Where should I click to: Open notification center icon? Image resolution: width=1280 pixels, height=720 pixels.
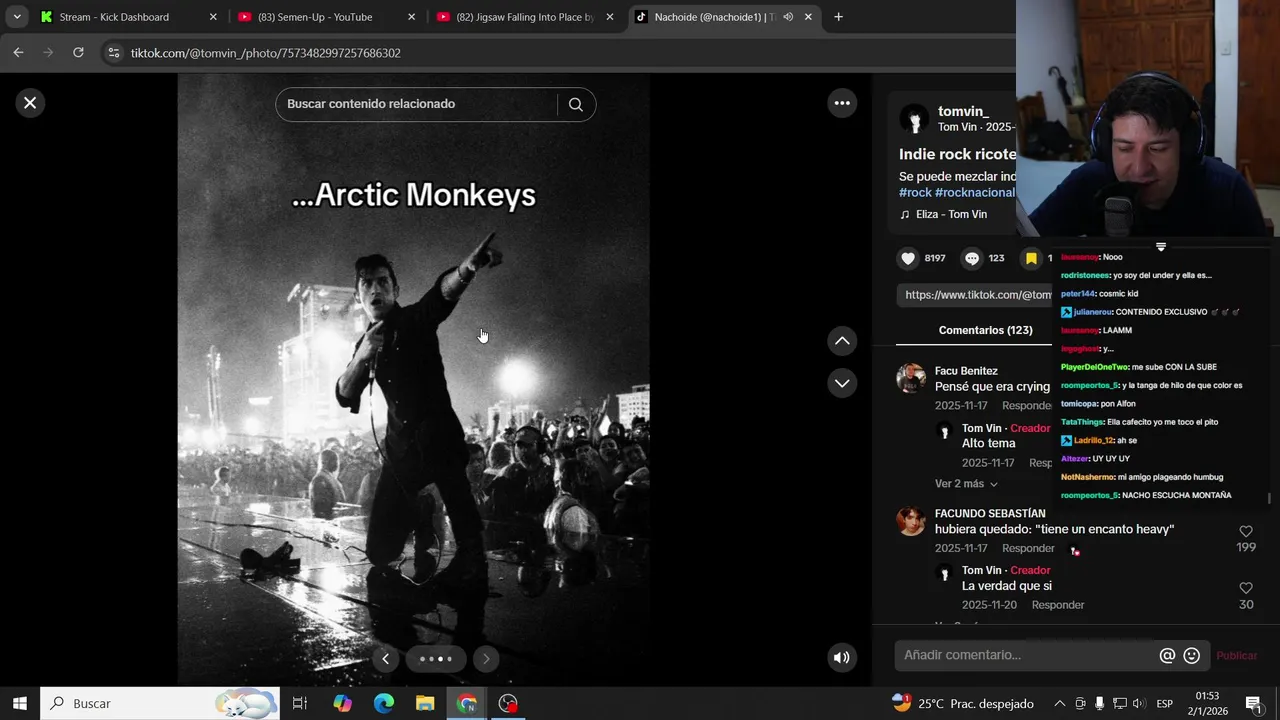pyautogui.click(x=1253, y=704)
